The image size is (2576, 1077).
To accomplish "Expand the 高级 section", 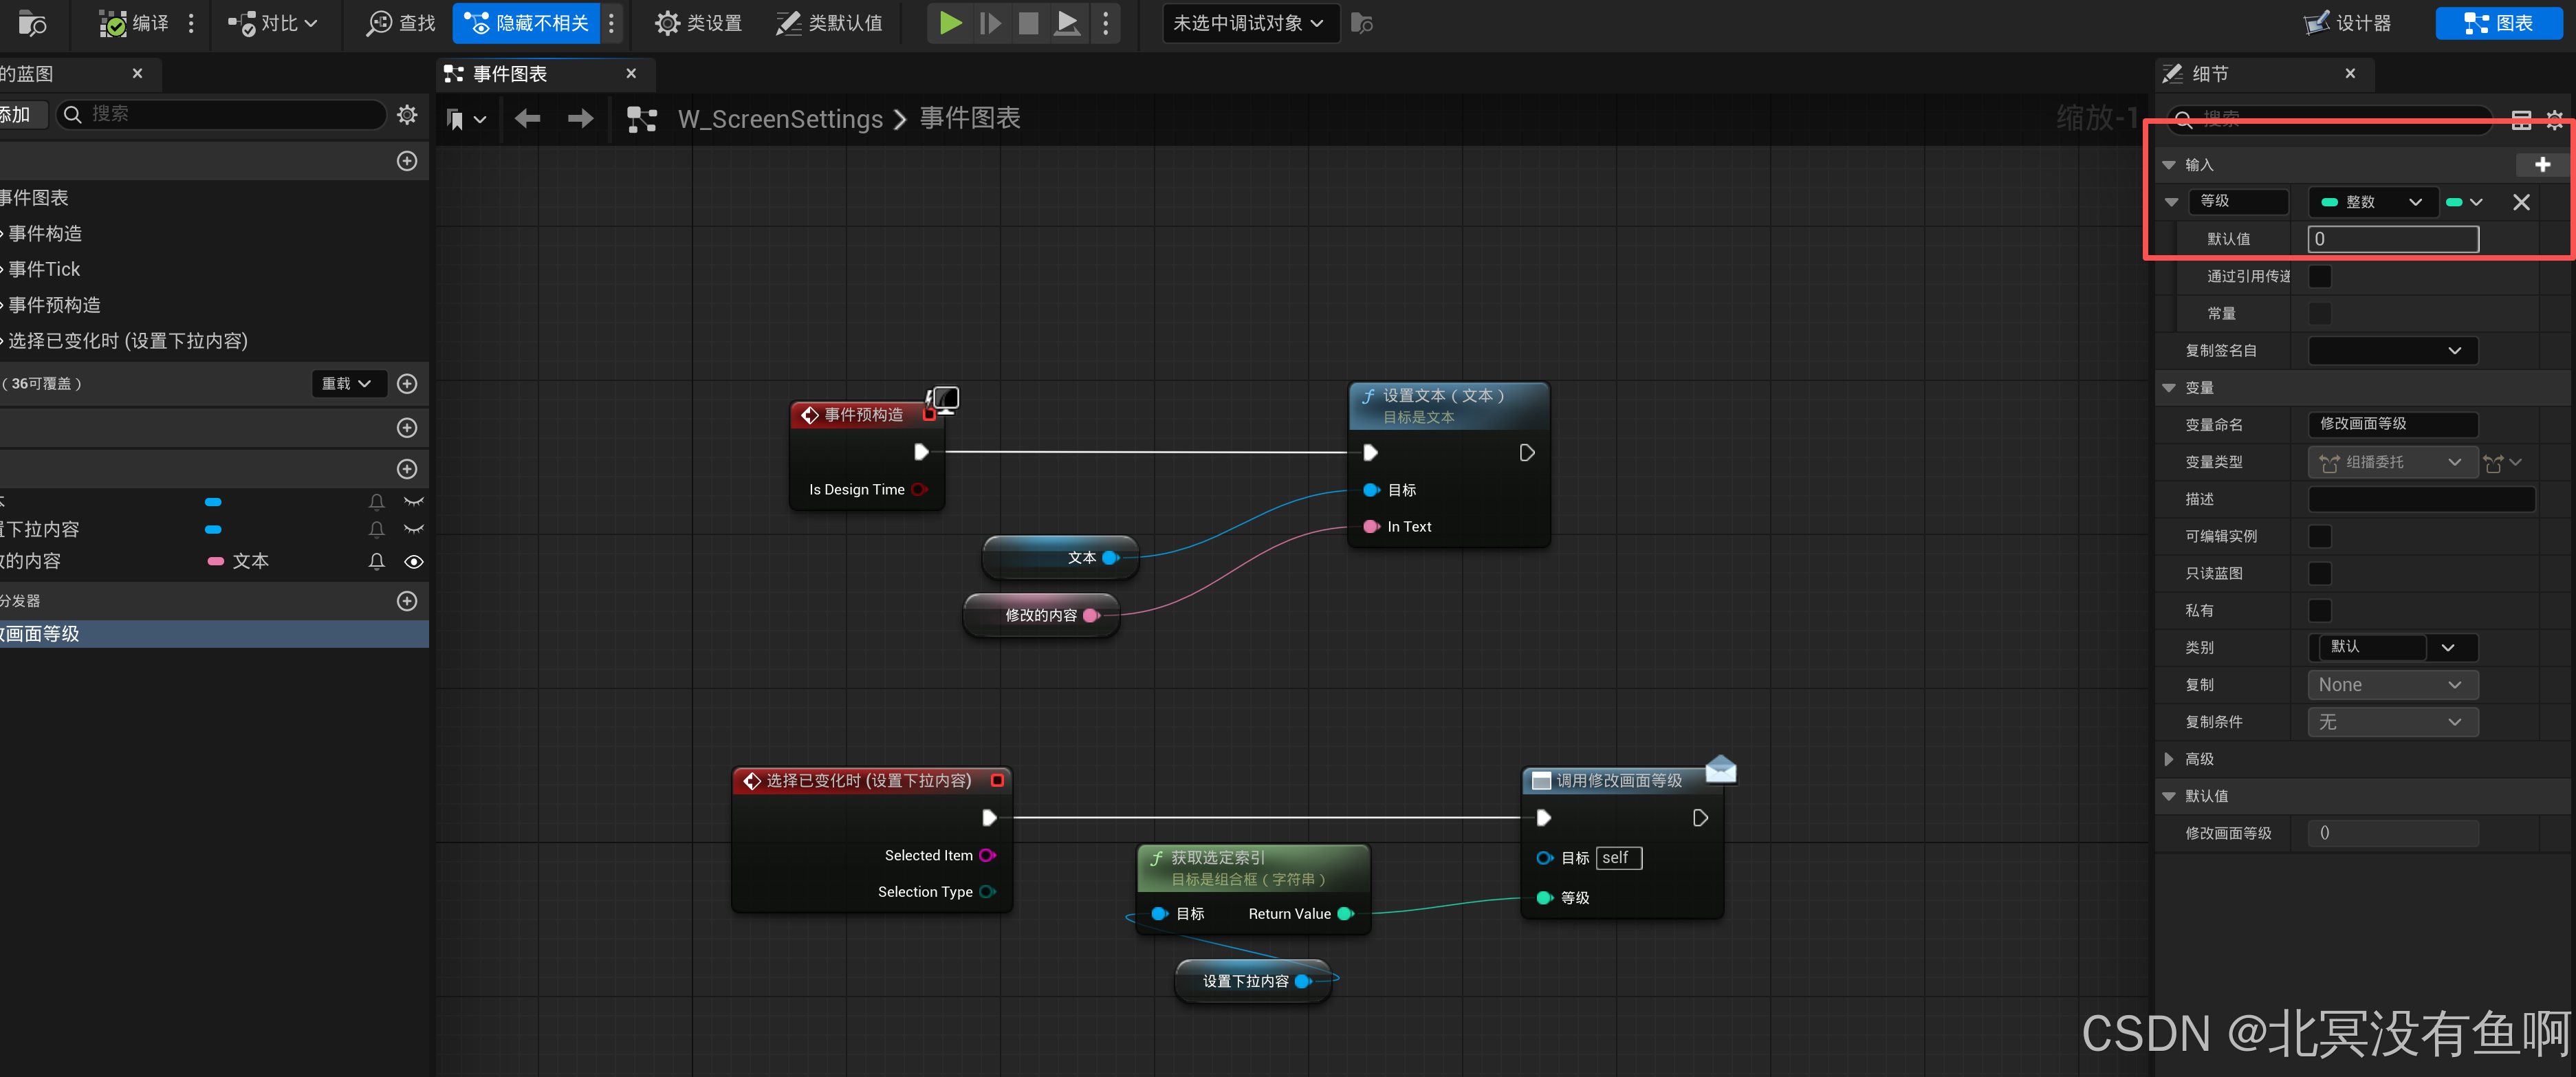I will click(2169, 759).
